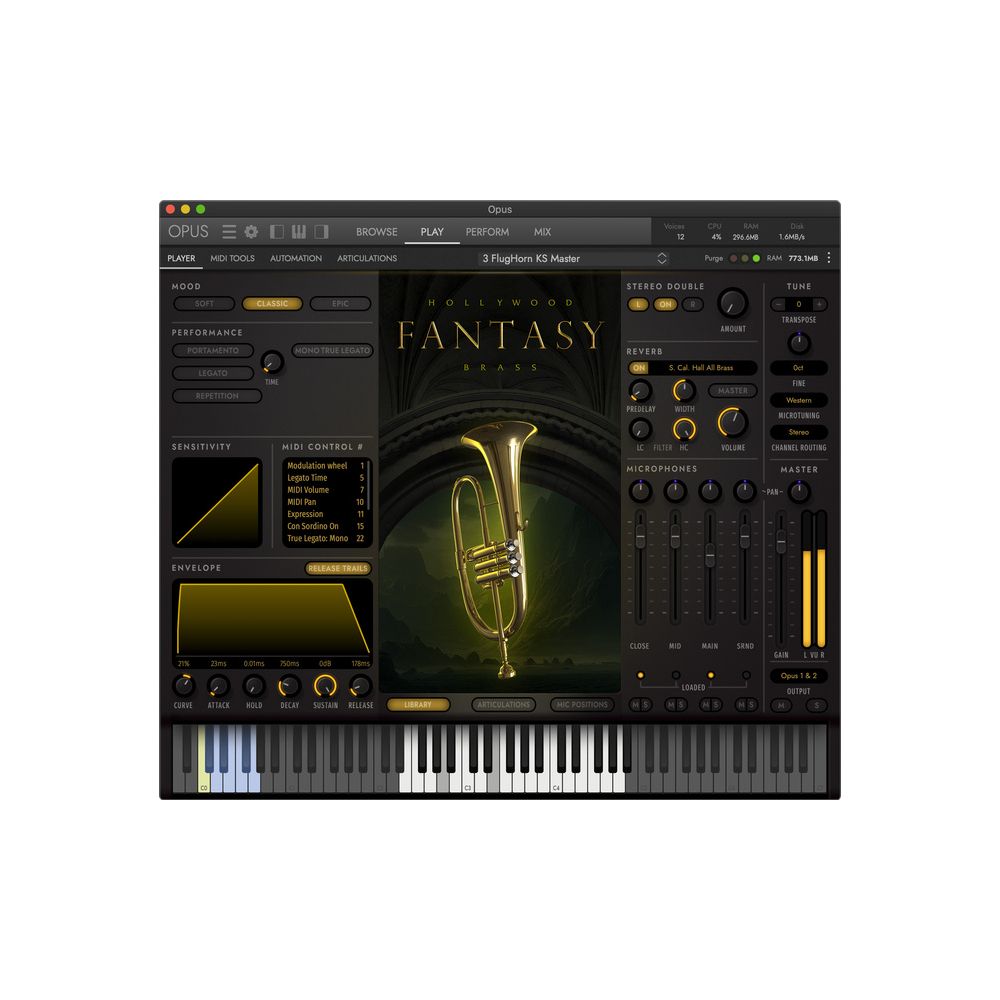Adjust the Master Gain fader
Viewport: 1000px width, 1000px height.
click(781, 541)
